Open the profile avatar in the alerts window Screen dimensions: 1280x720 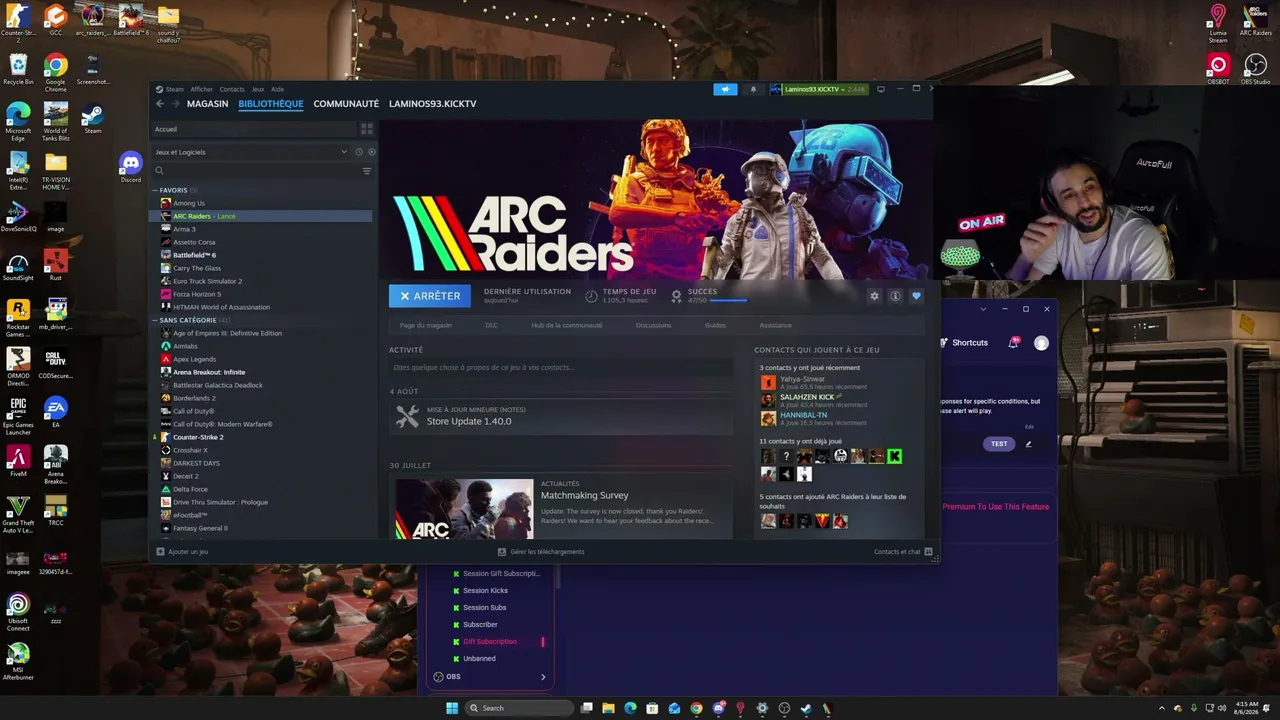tap(1041, 343)
